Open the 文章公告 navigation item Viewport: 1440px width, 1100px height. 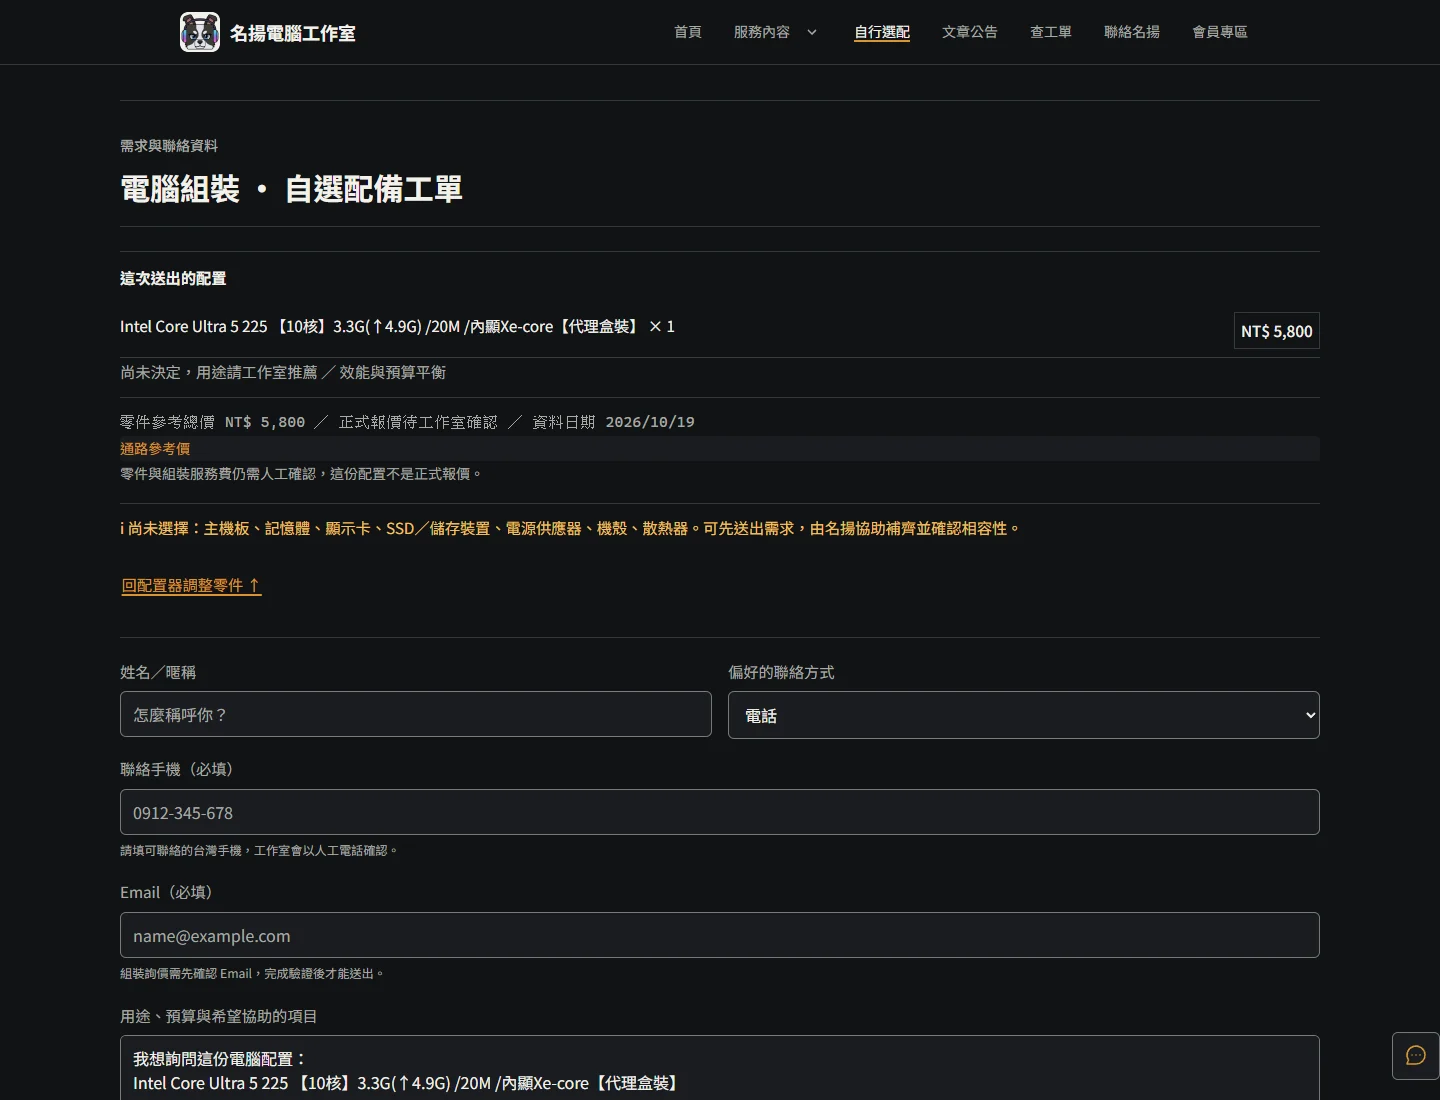coord(970,32)
